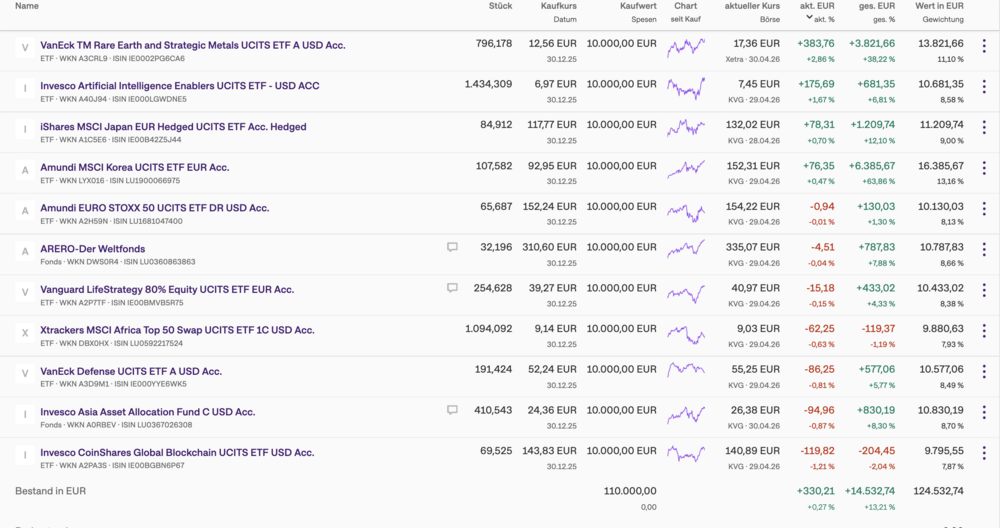Open price chart thumbnail for Invesco CoinShares Blockchain
This screenshot has width=1000, height=528.
click(686, 454)
